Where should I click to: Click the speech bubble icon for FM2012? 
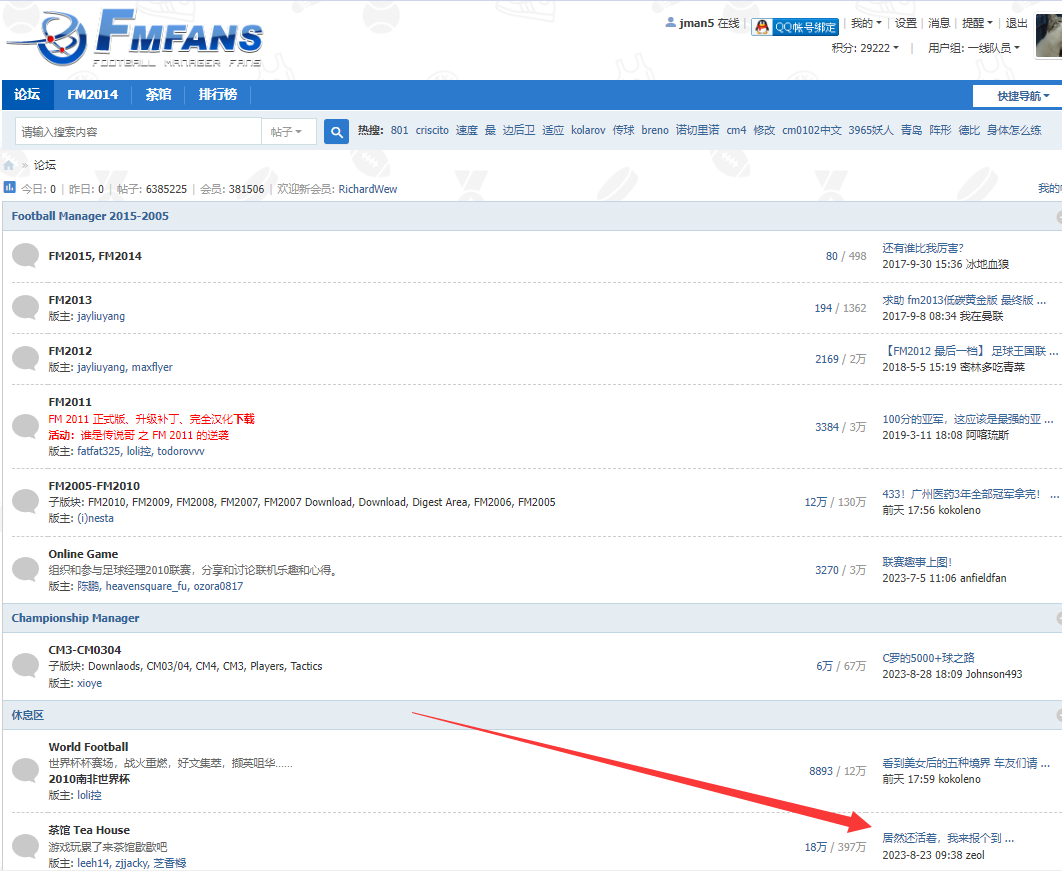26,359
